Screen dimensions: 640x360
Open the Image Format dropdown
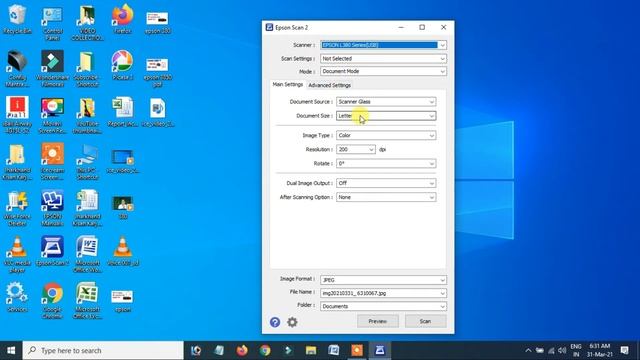[383, 280]
